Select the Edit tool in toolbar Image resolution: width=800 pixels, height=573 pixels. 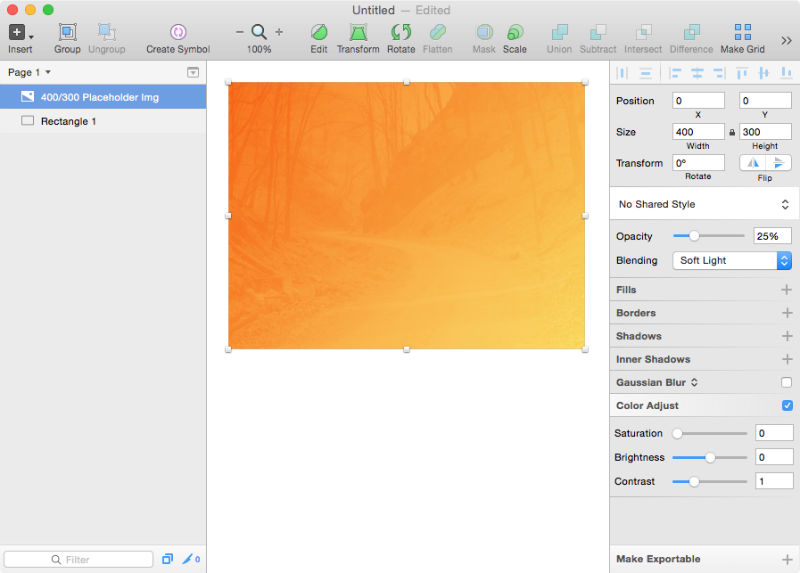pos(319,32)
